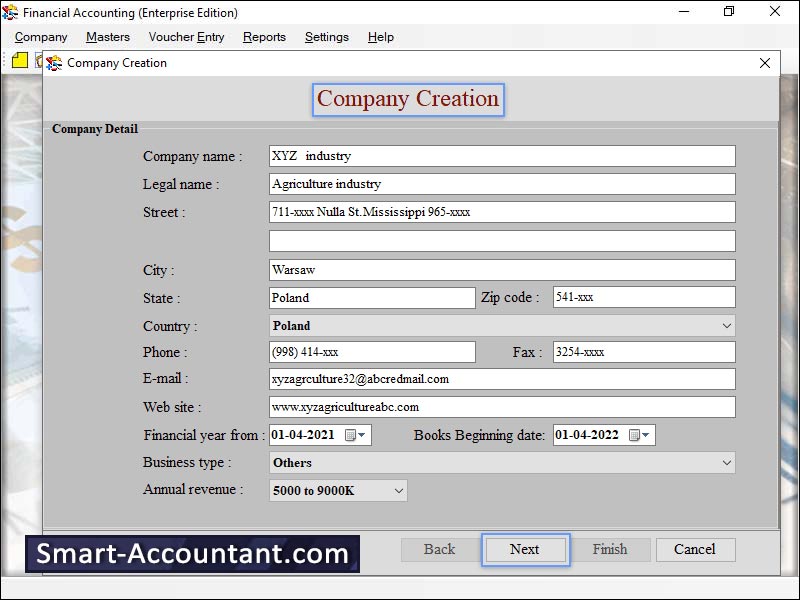The height and width of the screenshot is (600, 800).
Task: Open the Reports menu
Action: click(264, 37)
